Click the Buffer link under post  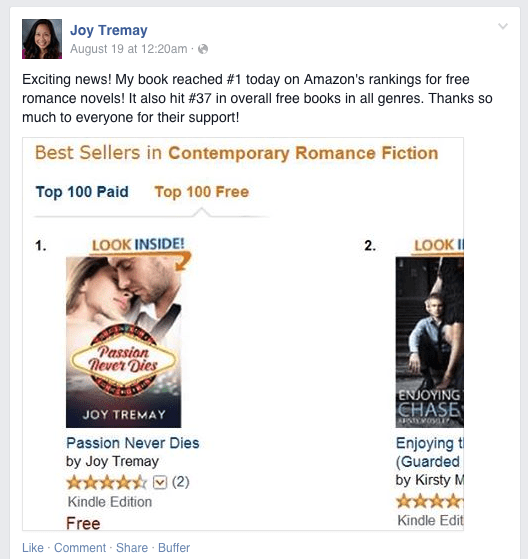point(174,548)
